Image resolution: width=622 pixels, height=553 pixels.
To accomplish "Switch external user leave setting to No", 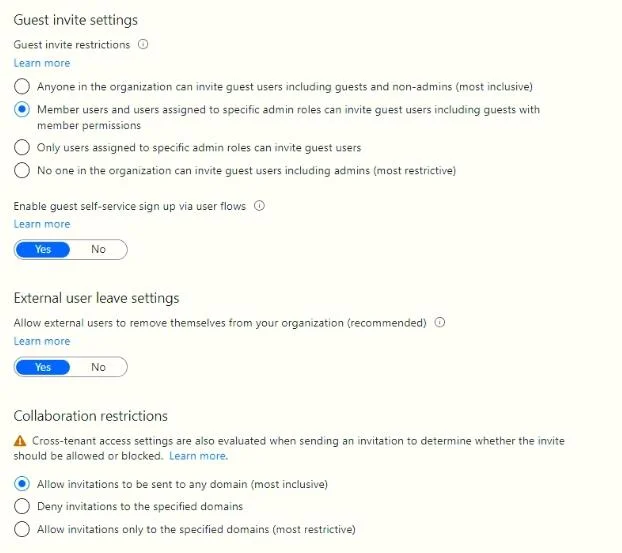I will (x=98, y=367).
